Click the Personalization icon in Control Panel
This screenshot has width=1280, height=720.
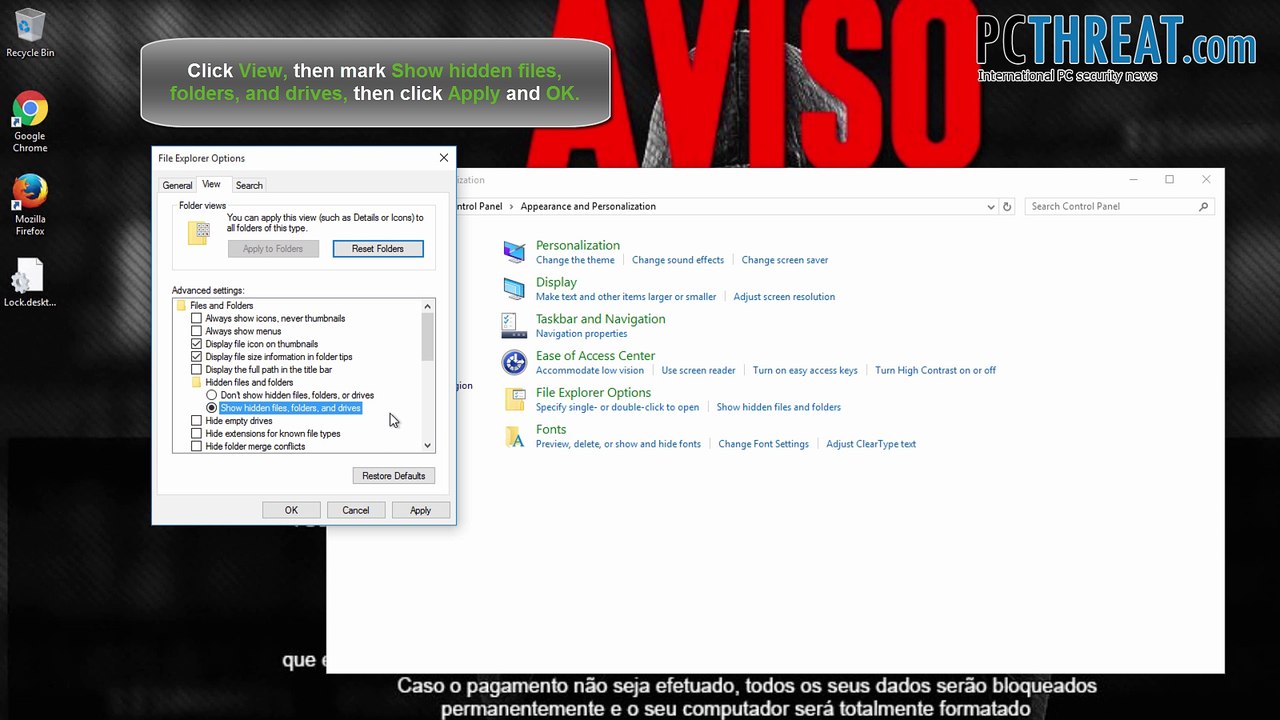click(x=514, y=252)
